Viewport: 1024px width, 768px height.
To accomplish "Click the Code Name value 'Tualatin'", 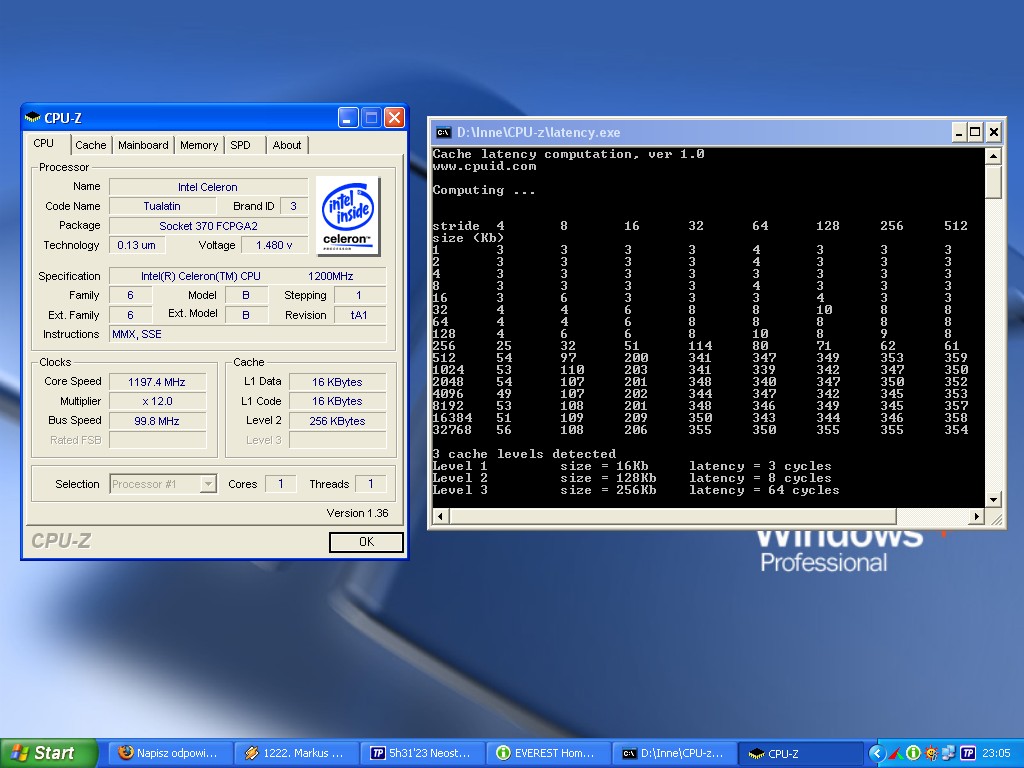I will (162, 206).
